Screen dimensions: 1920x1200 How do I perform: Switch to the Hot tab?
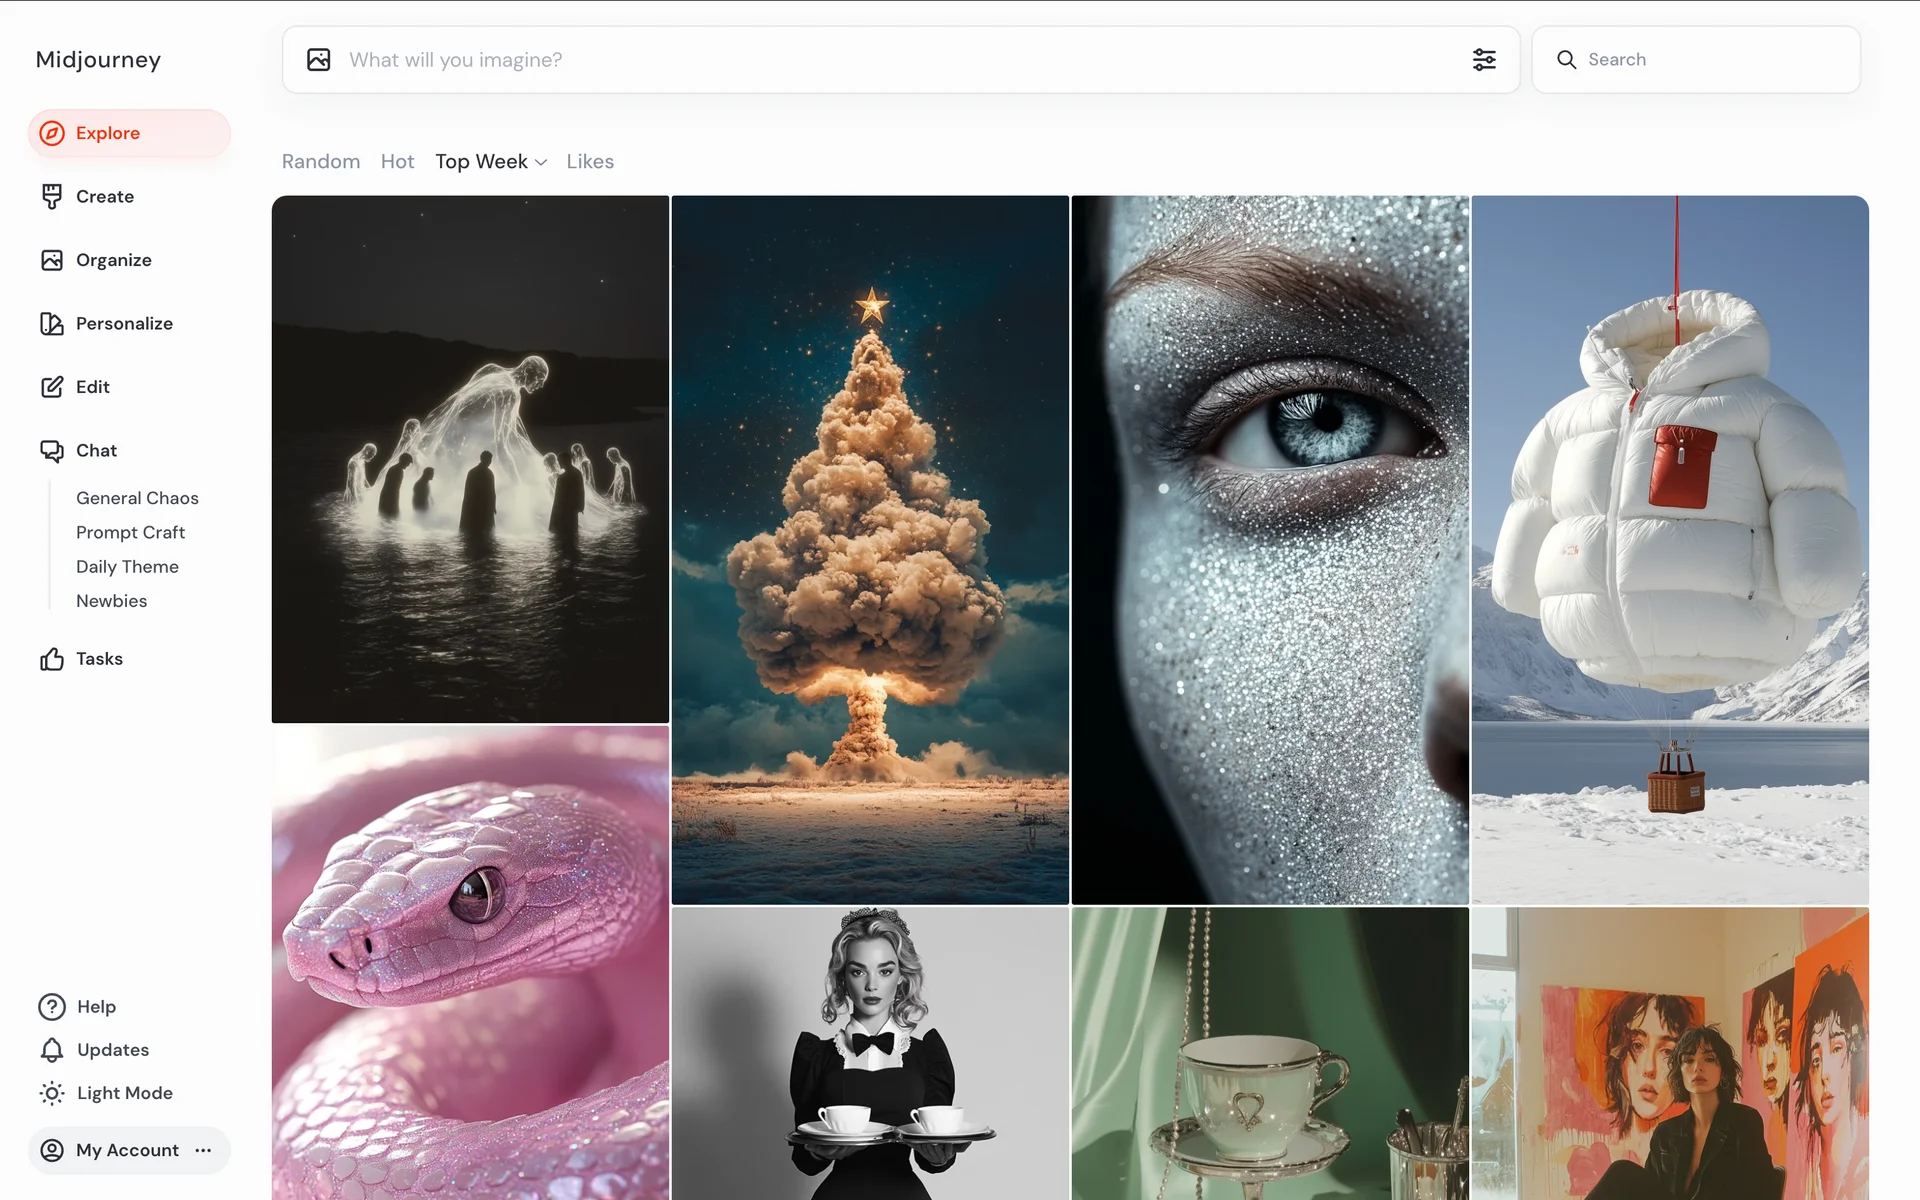point(397,162)
